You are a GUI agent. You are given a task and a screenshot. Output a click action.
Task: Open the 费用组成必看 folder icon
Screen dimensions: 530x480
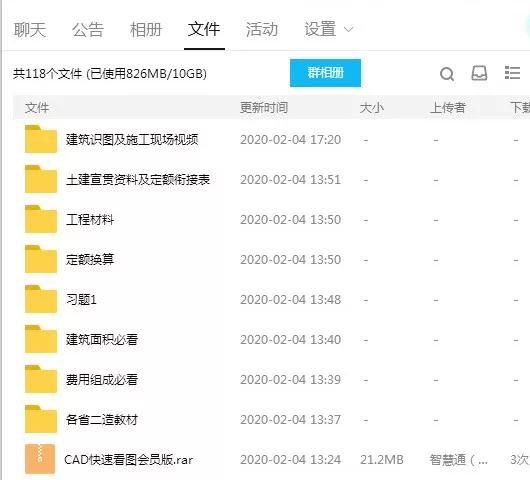tap(41, 379)
